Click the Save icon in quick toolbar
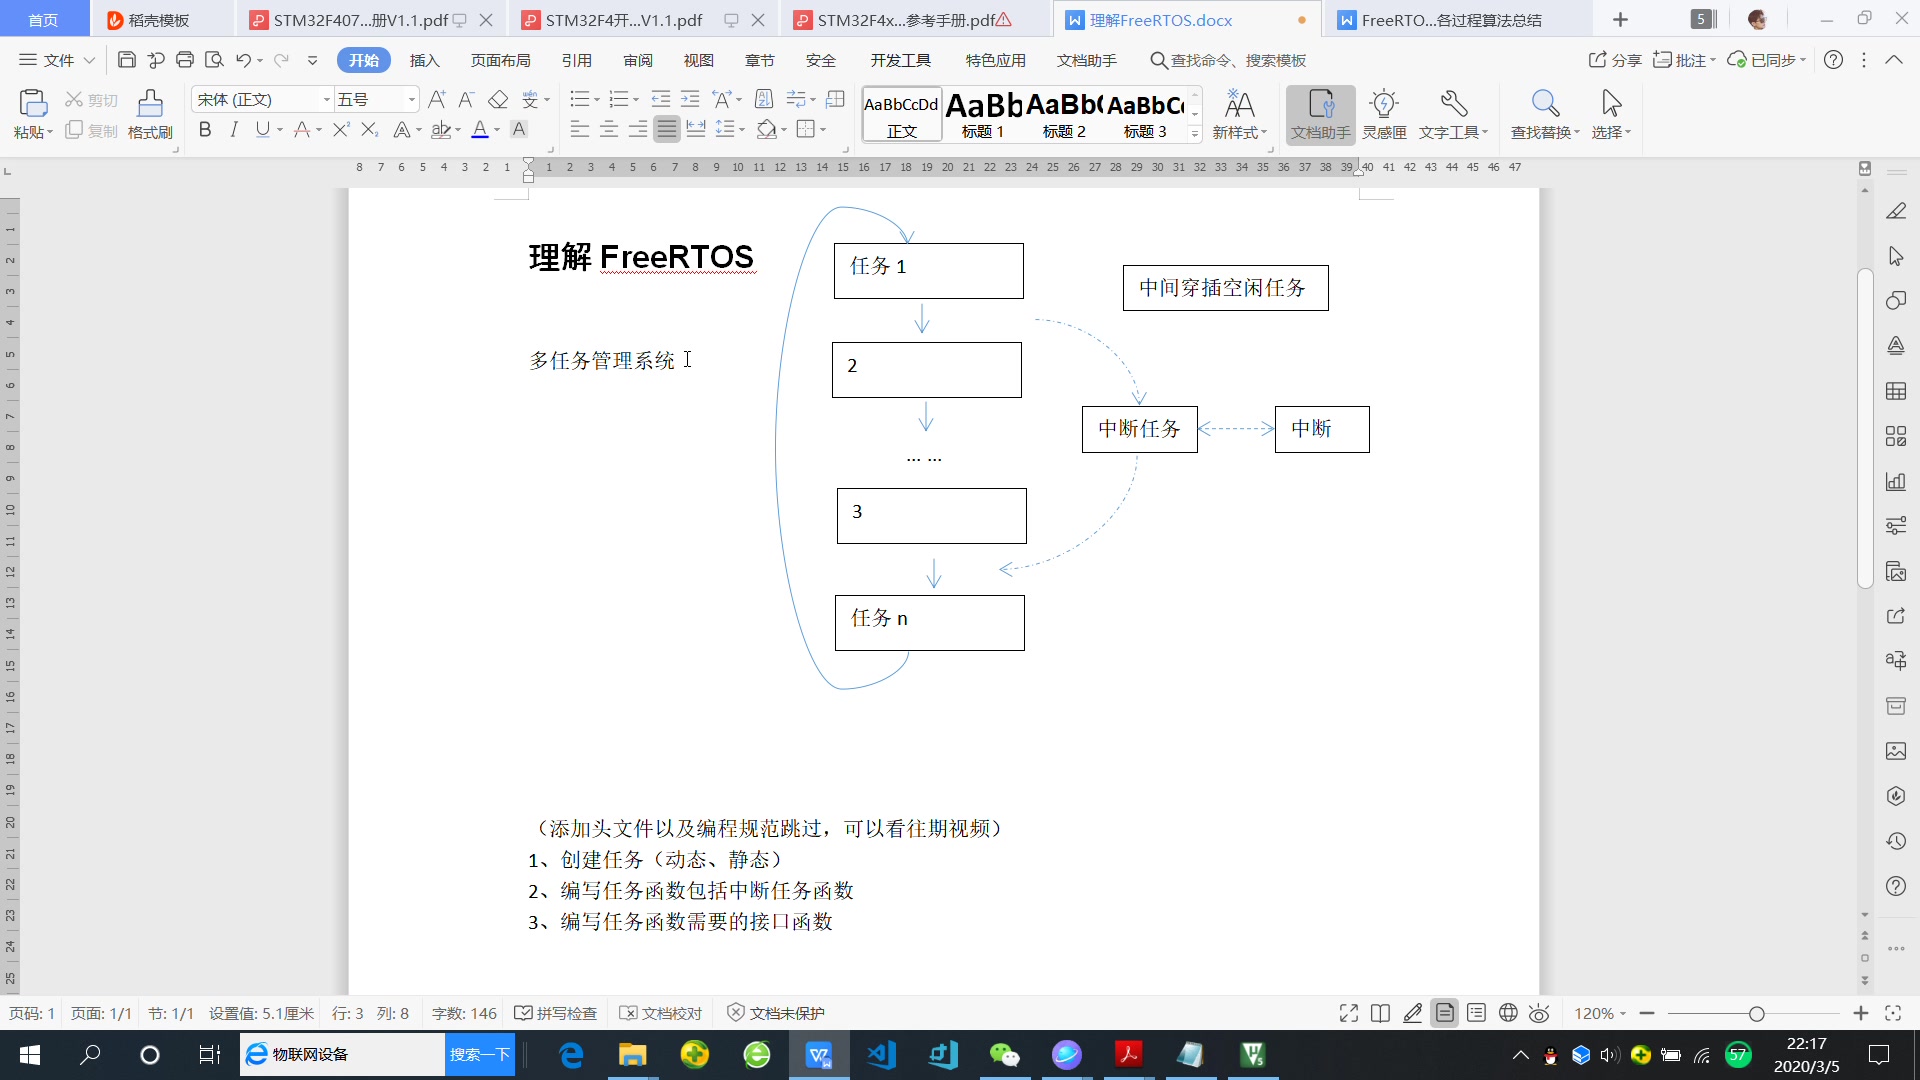Viewport: 1920px width, 1080px height. point(126,60)
